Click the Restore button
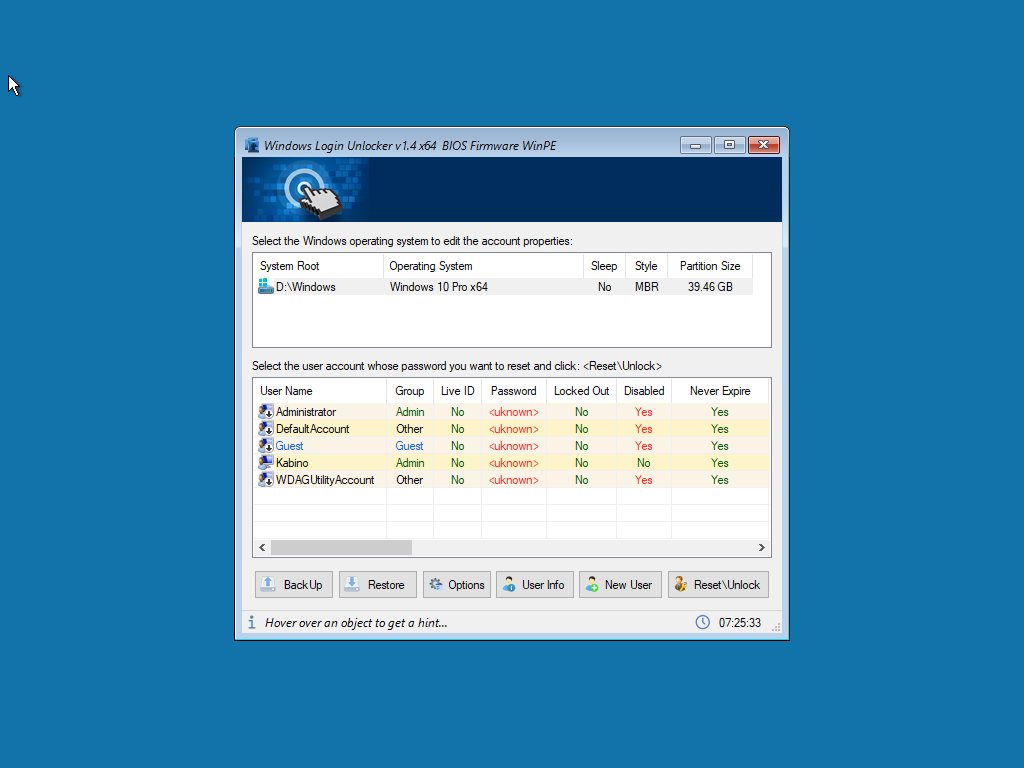The width and height of the screenshot is (1024, 768). coord(377,584)
